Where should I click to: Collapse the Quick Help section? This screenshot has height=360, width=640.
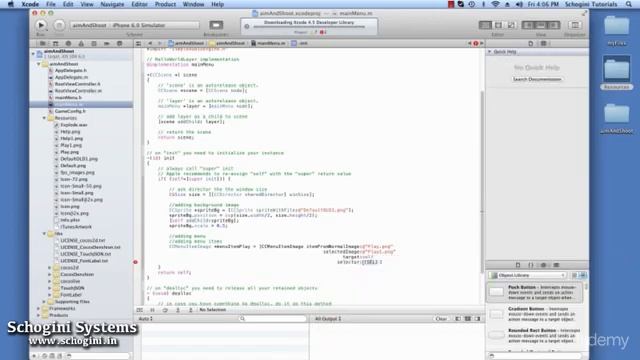click(489, 52)
